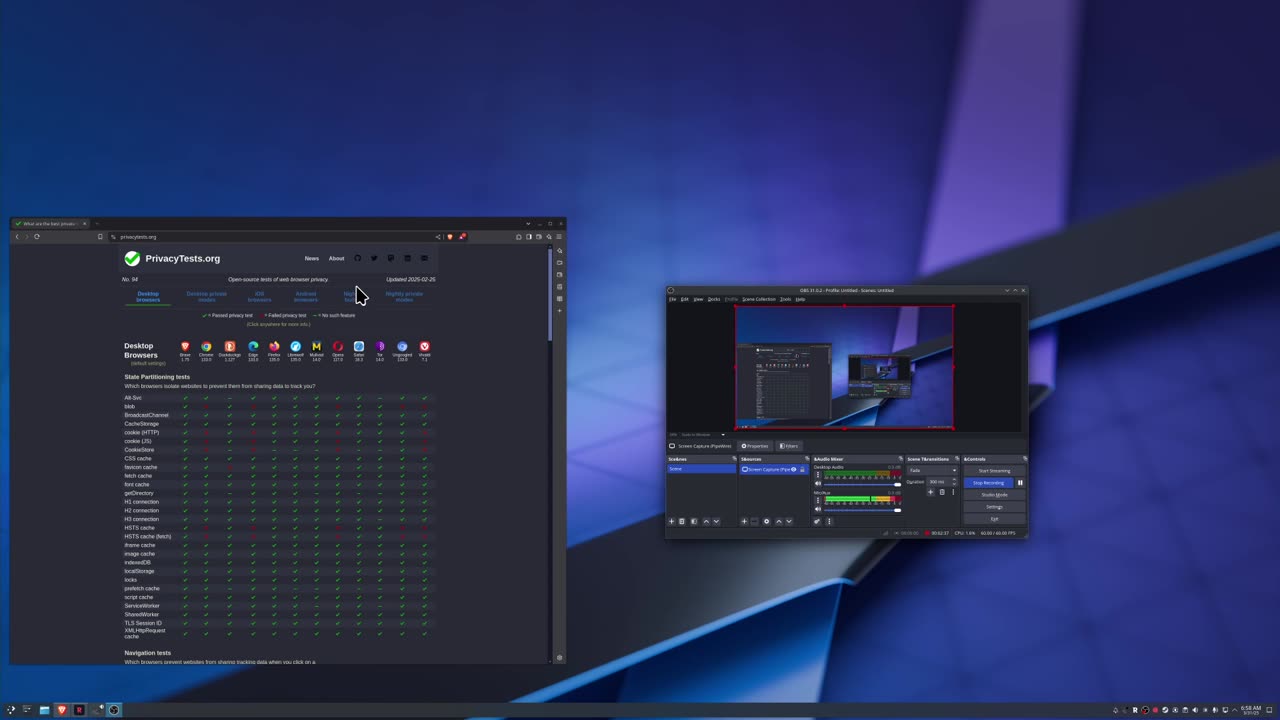Viewport: 1280px width, 720px height.
Task: Click the Mullvad browser icon in the table header
Action: [316, 346]
